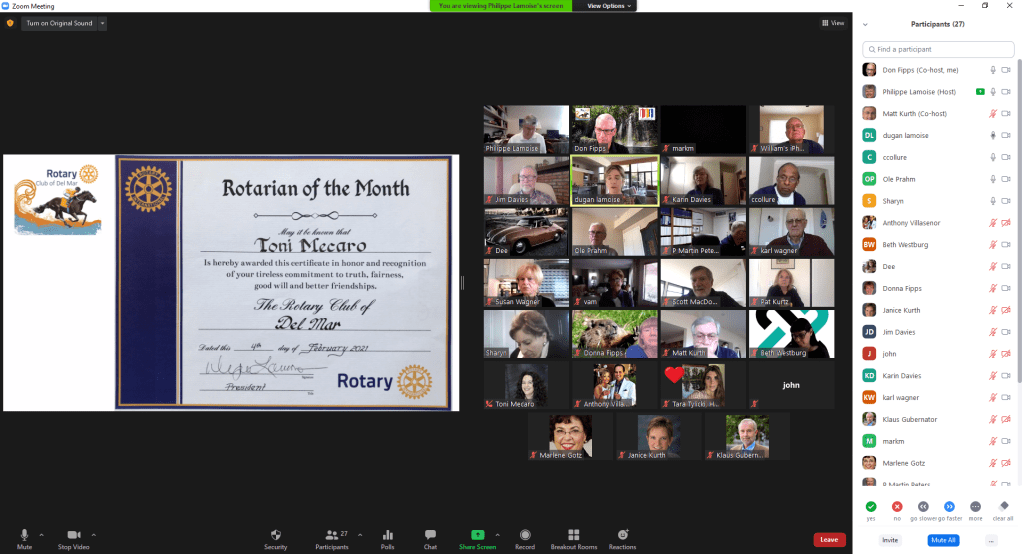Expand the video options arrow beside Stop Video
1023x554 pixels.
(94, 534)
